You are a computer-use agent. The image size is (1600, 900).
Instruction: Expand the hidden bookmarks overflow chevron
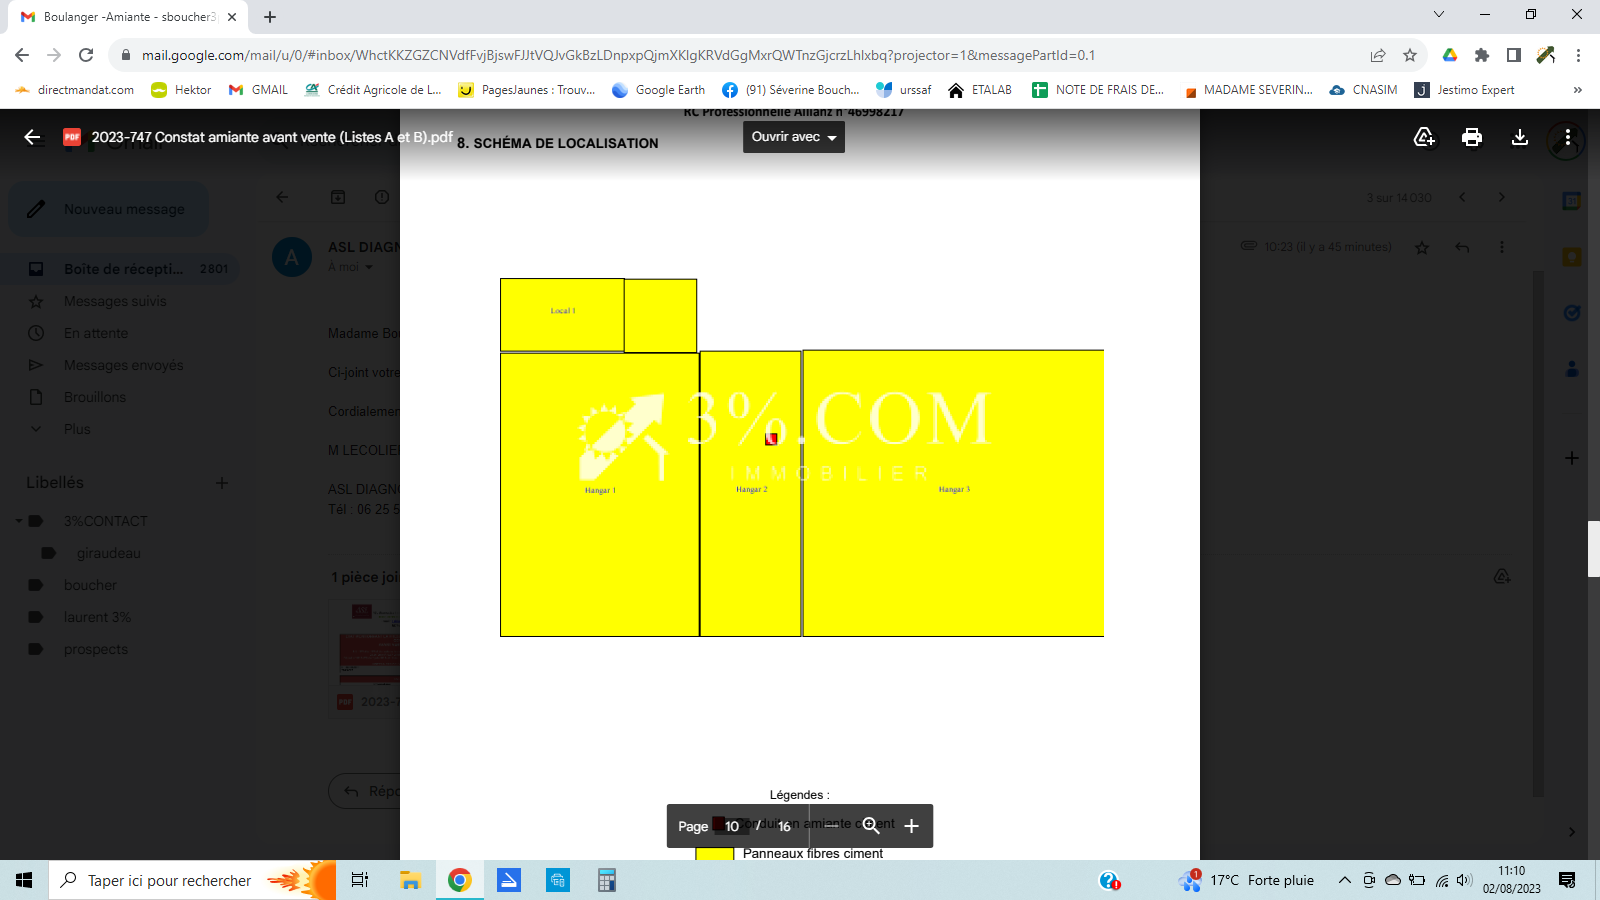[x=1577, y=90]
